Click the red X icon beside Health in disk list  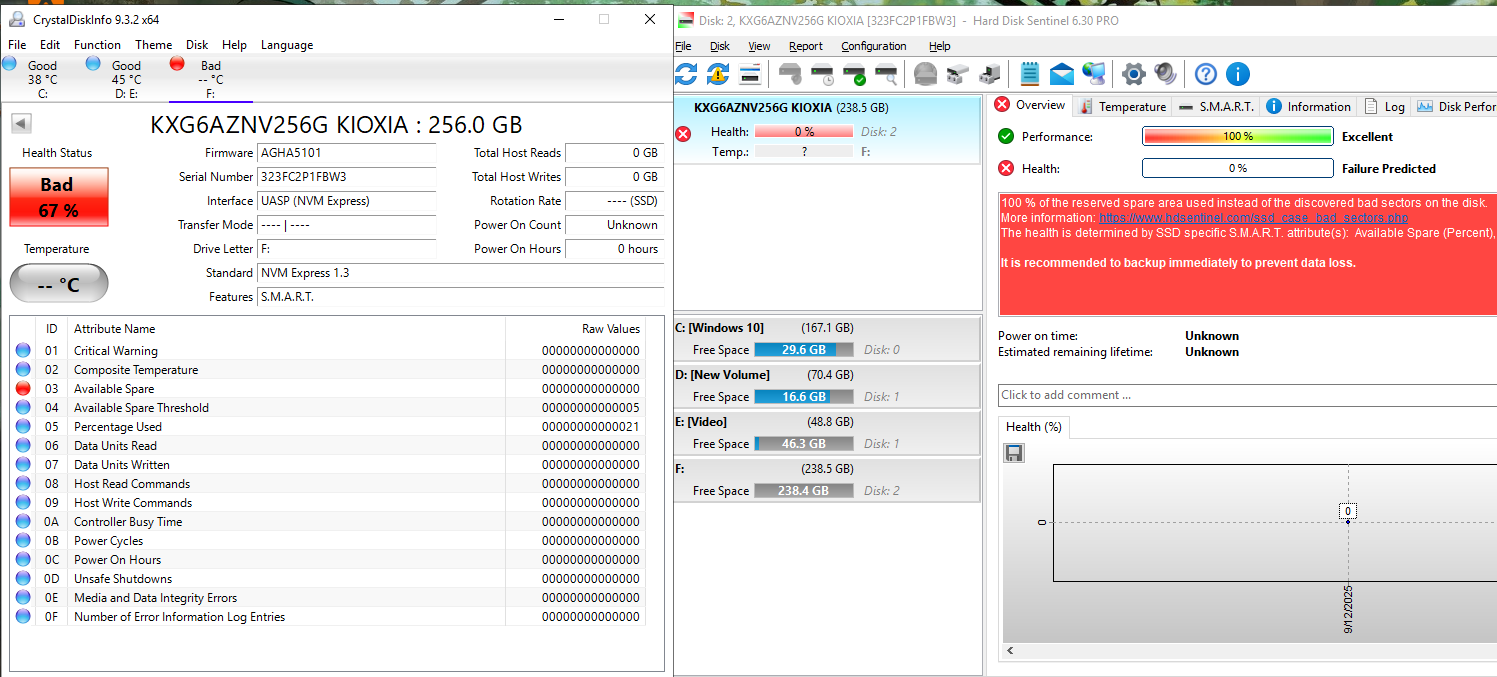point(683,134)
